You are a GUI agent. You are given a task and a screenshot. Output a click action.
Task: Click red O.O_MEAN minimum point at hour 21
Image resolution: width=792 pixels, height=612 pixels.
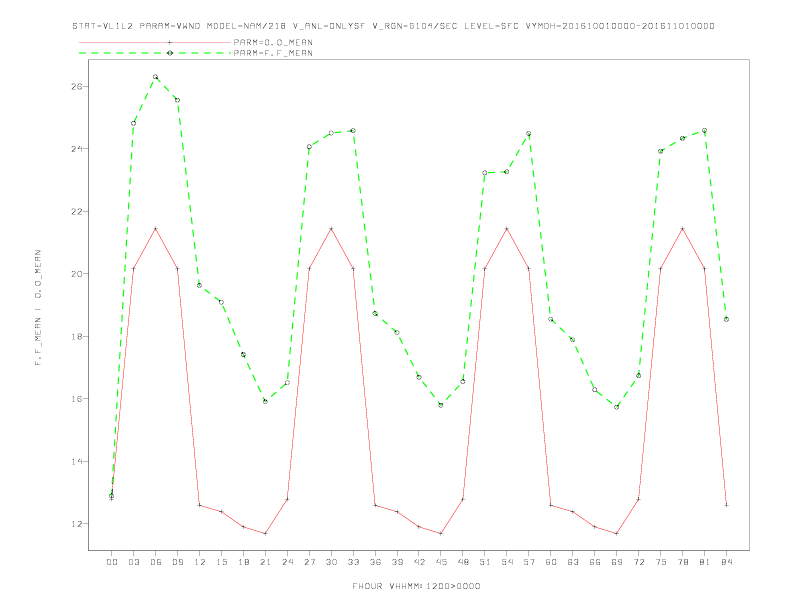click(265, 533)
